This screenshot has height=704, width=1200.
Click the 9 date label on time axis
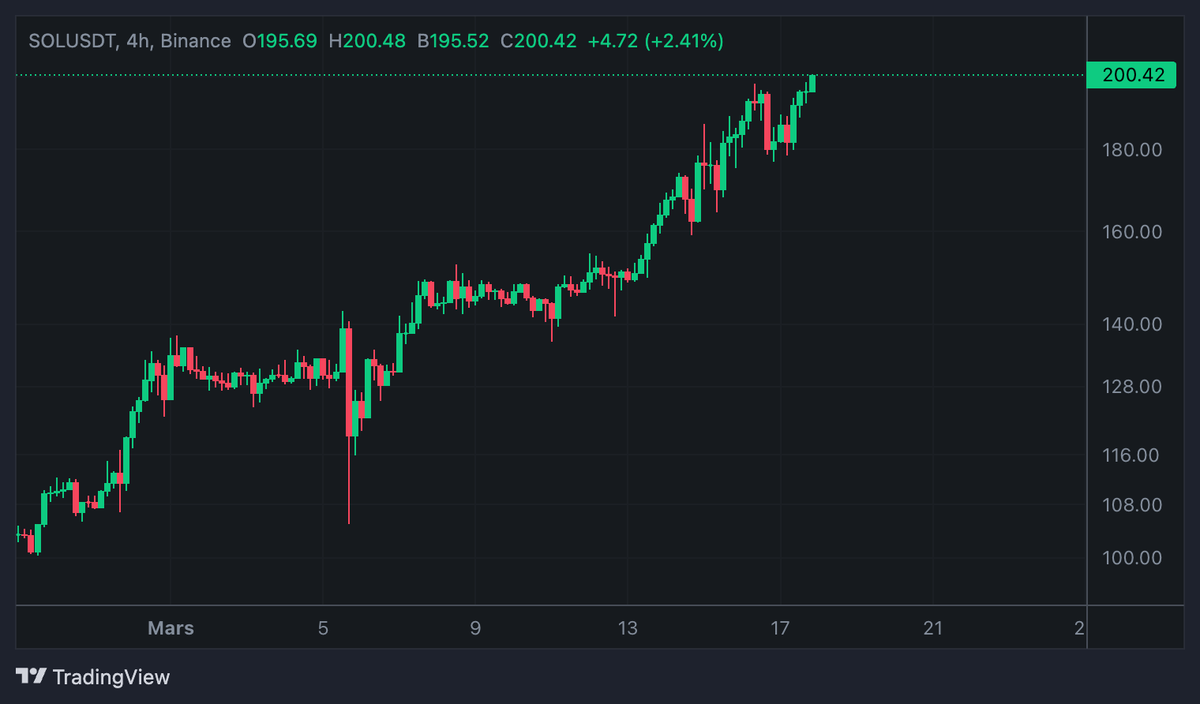[x=475, y=629]
